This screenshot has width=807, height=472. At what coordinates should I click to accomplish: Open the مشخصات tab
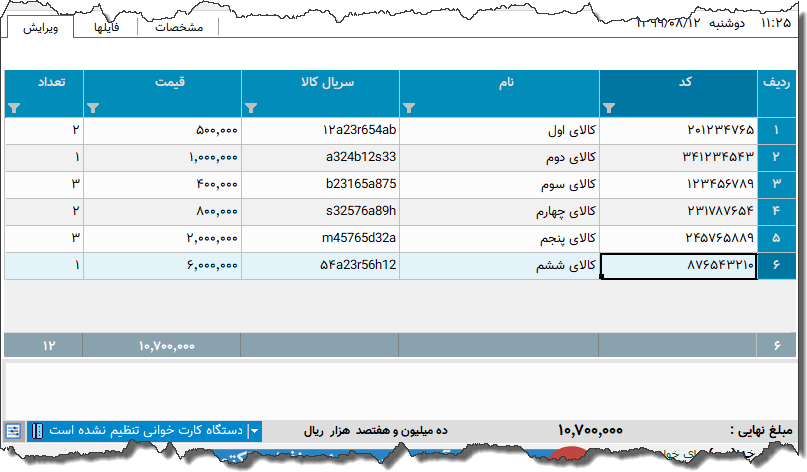coord(181,27)
